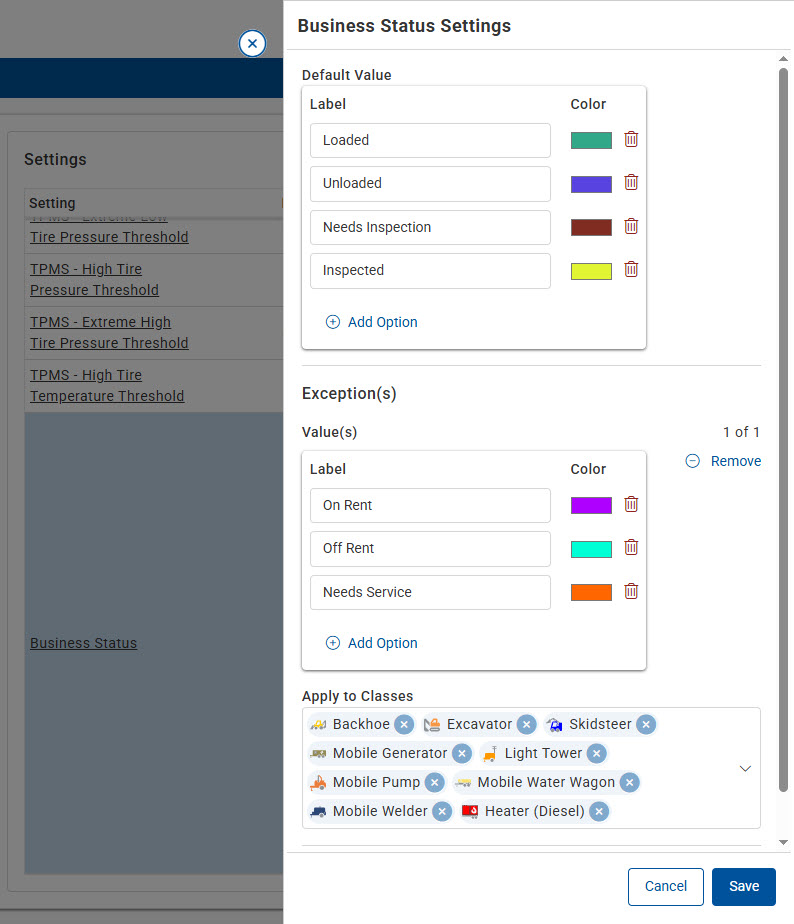Remove Heater (Diesel) class chip
Image resolution: width=794 pixels, height=924 pixels.
coord(599,811)
